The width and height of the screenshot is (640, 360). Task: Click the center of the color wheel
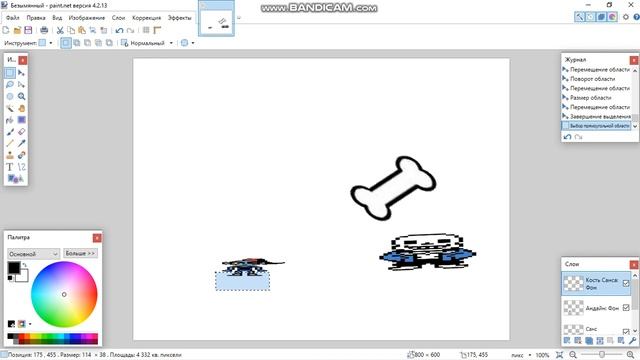click(64, 294)
